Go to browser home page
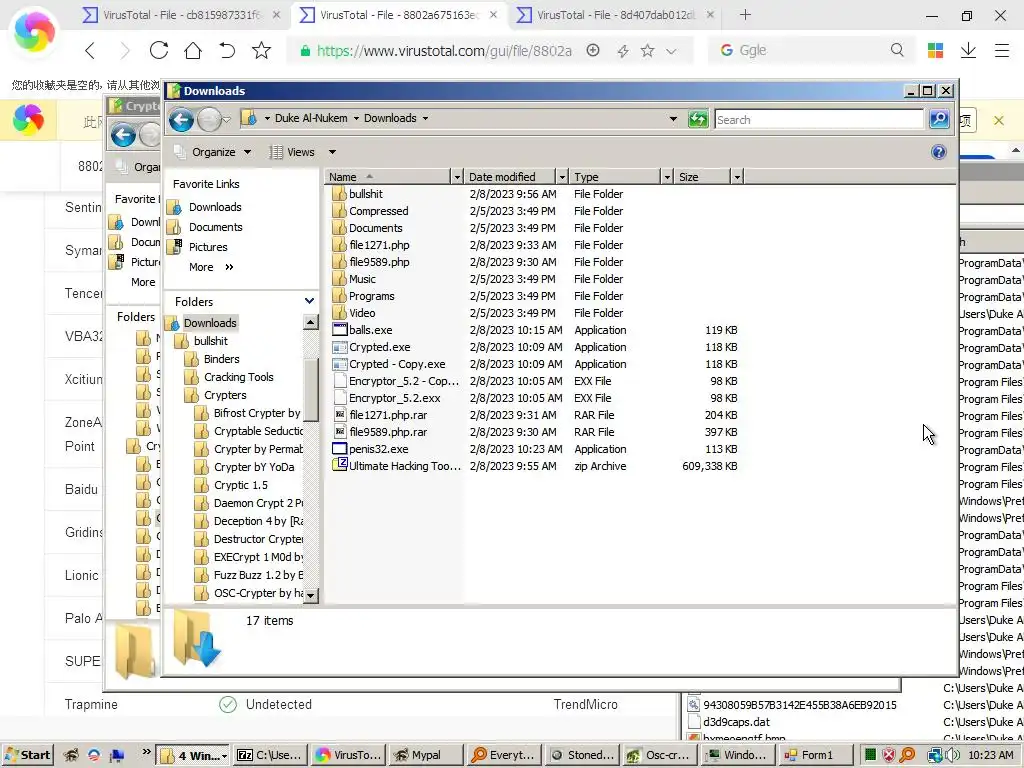 point(193,50)
